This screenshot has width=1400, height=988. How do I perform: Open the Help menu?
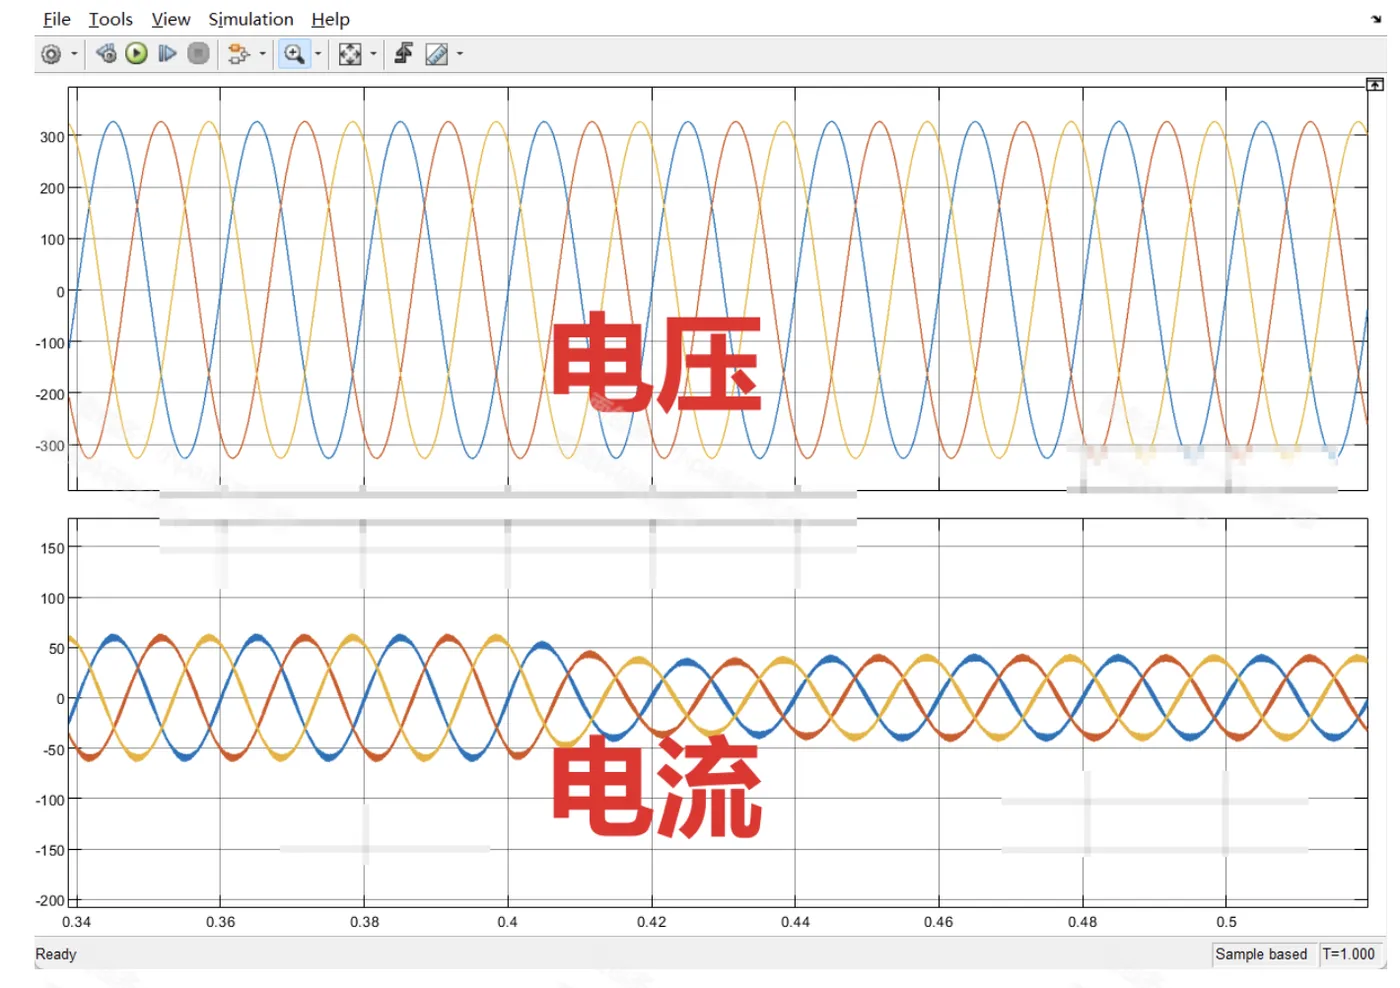click(x=331, y=19)
